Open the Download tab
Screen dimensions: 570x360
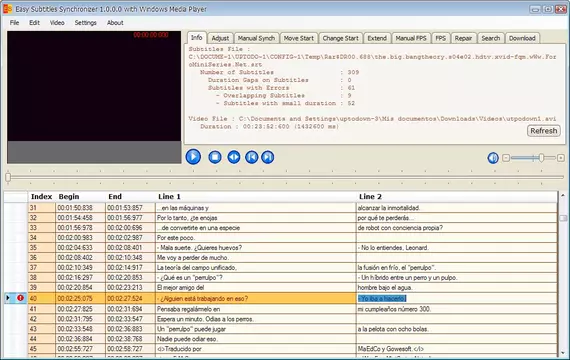522,38
